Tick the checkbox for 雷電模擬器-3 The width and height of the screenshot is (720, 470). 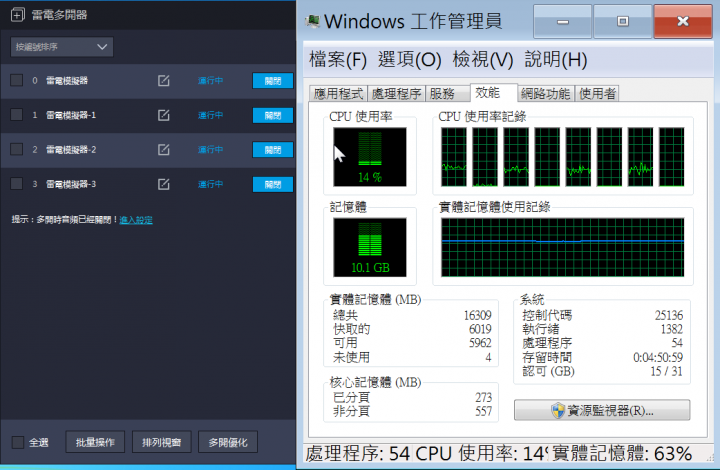17,184
